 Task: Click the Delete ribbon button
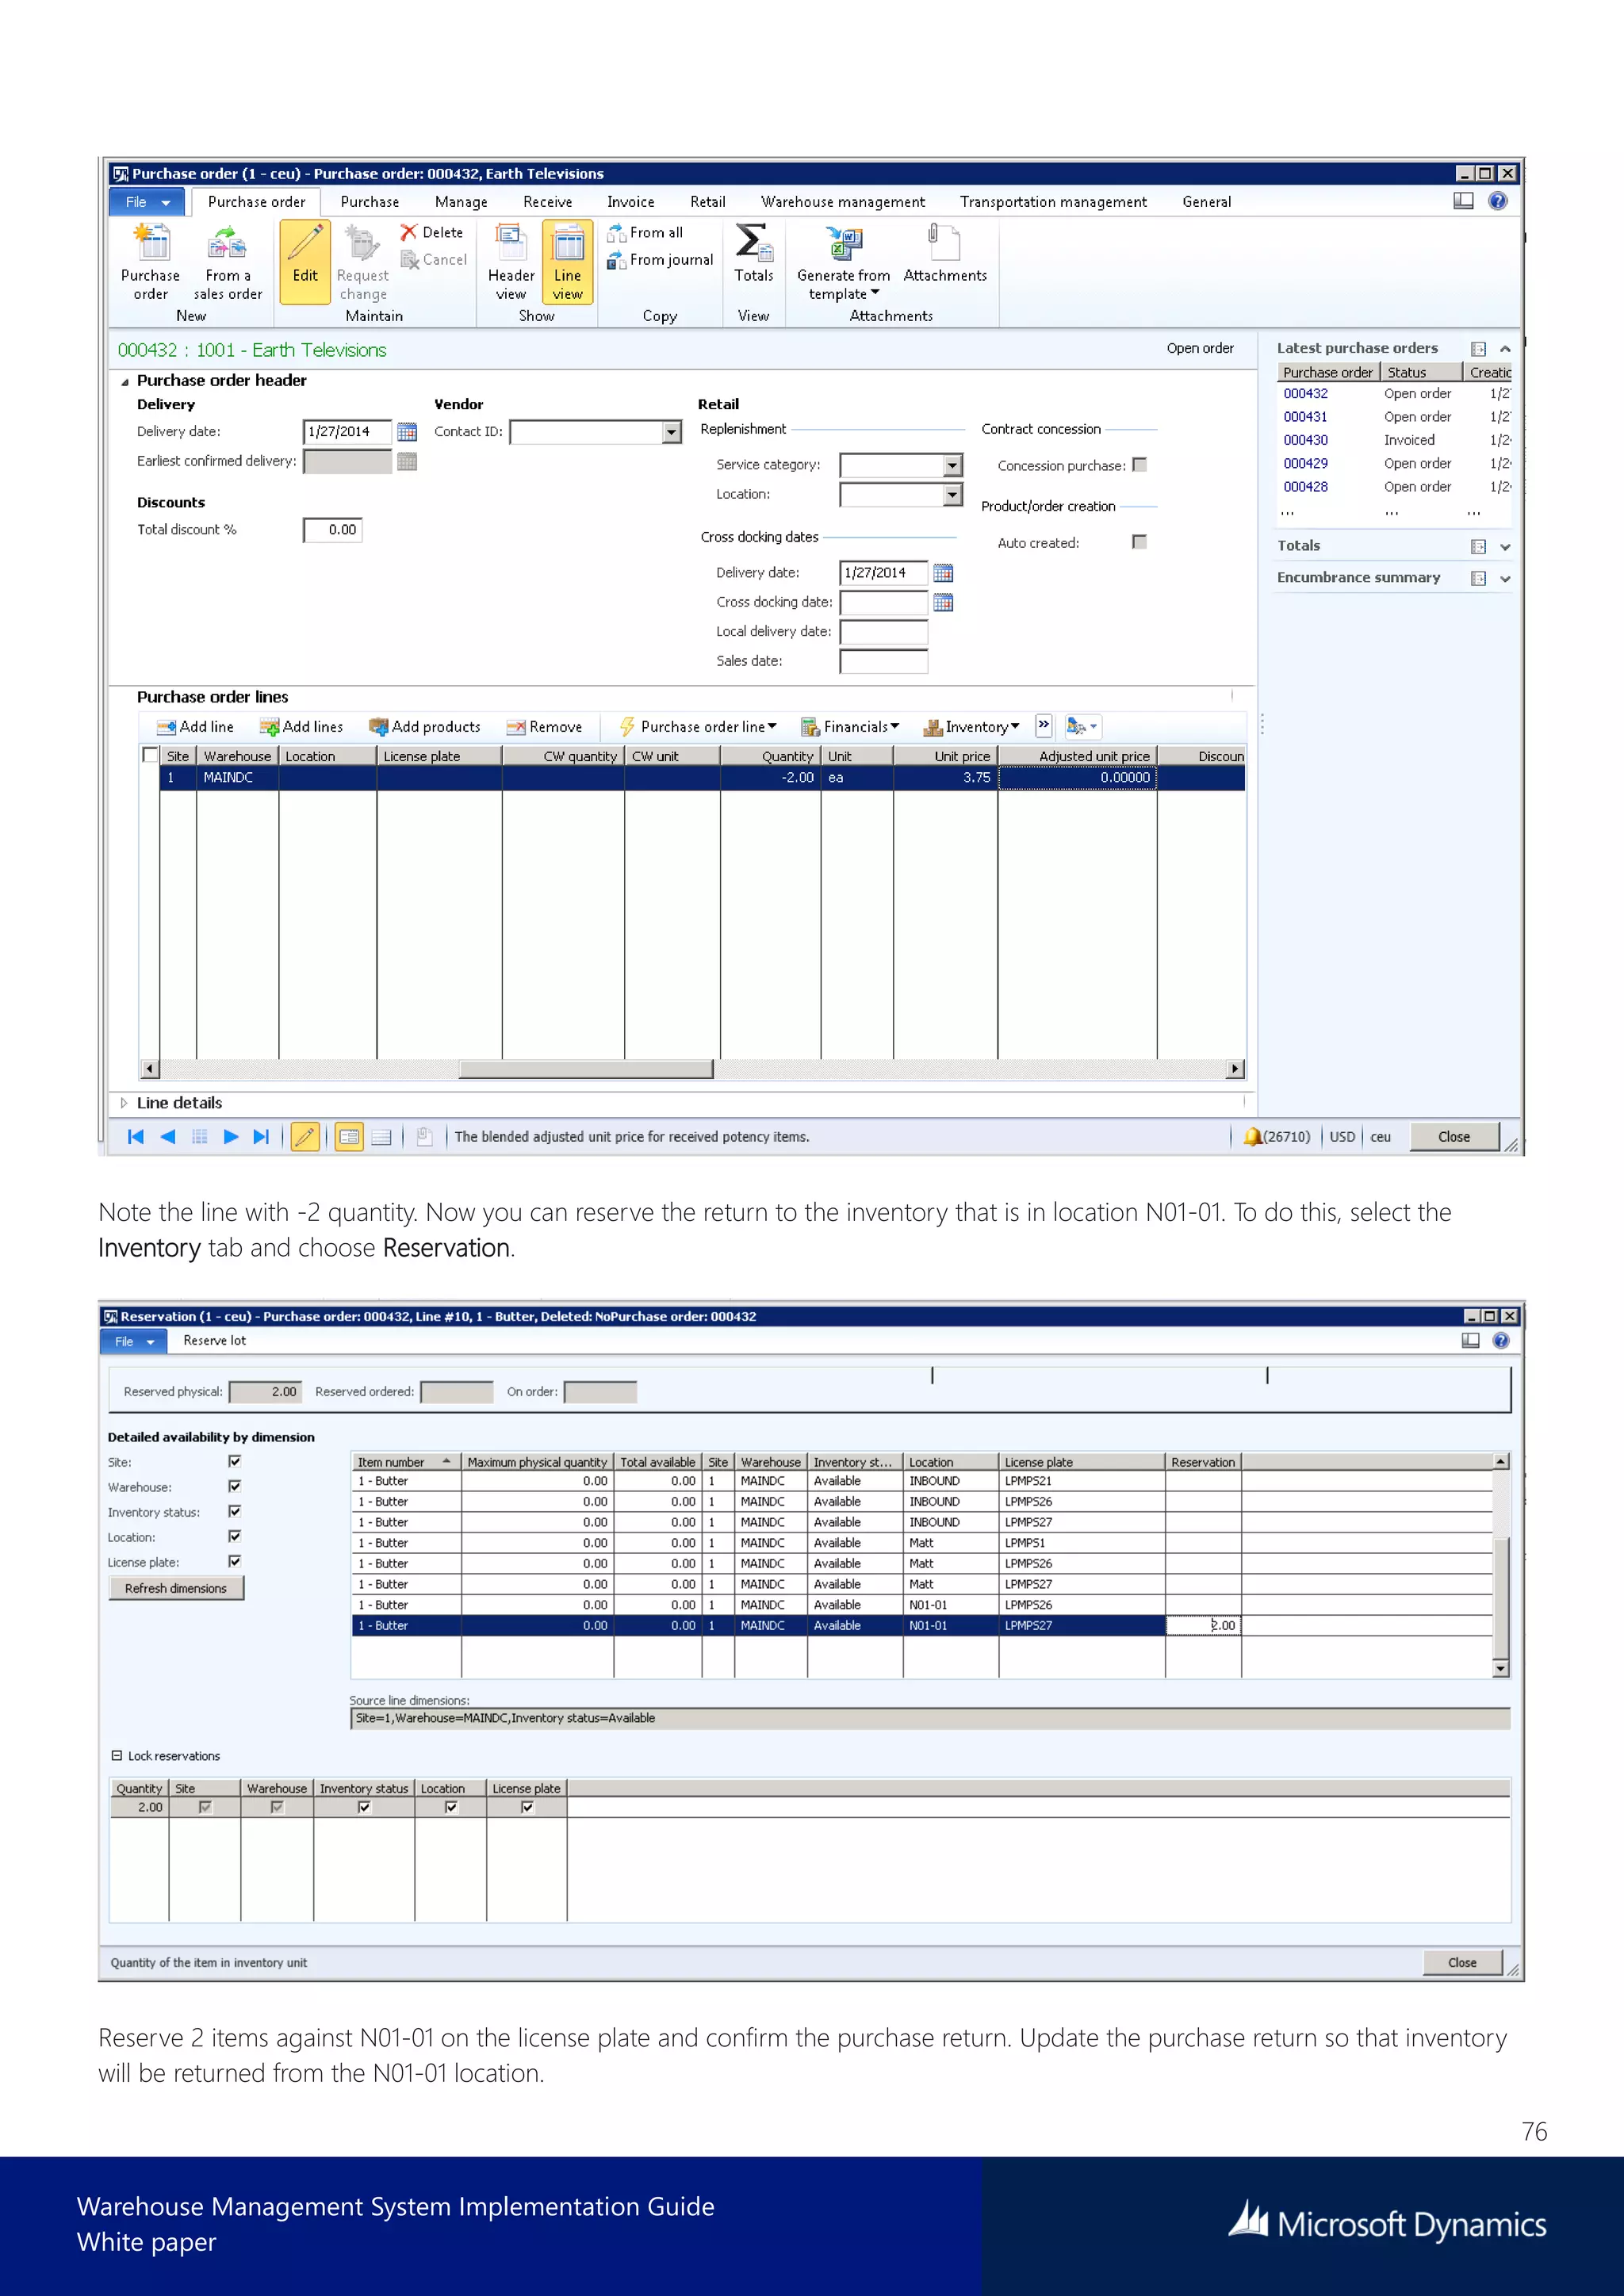click(x=432, y=232)
